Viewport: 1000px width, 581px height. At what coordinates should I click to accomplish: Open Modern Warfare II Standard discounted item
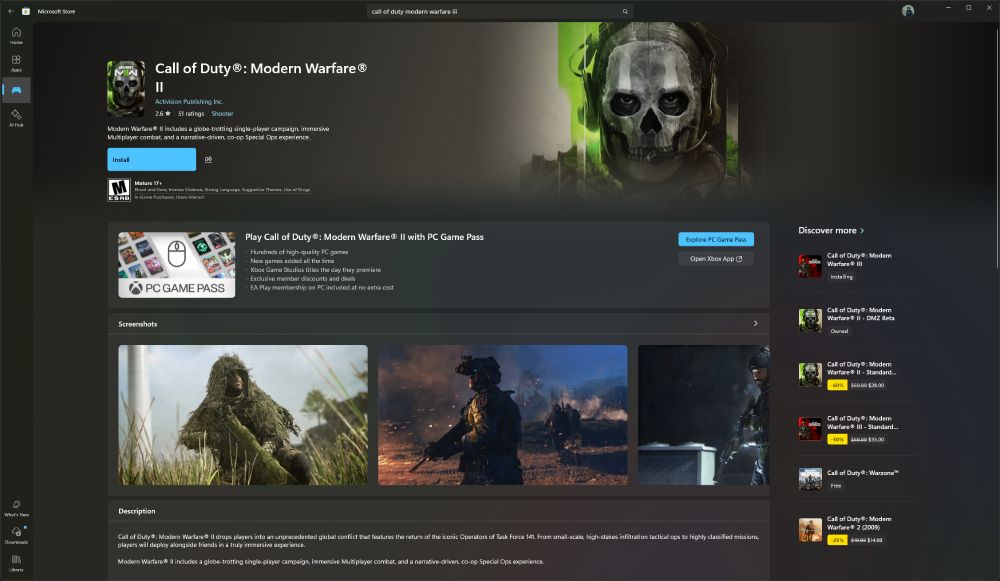pyautogui.click(x=858, y=374)
